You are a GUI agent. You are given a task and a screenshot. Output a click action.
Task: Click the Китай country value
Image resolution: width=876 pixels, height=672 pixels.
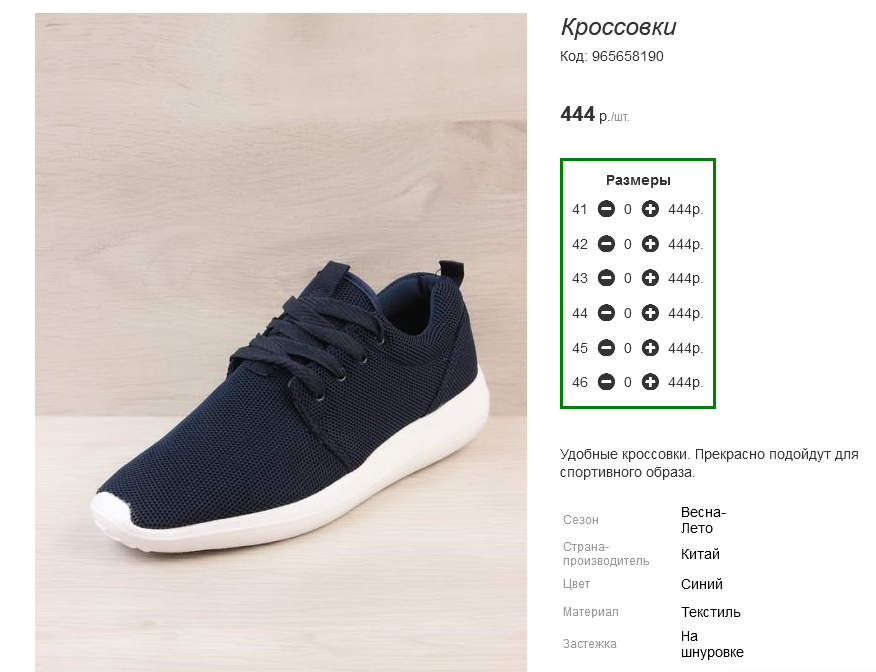click(x=700, y=554)
